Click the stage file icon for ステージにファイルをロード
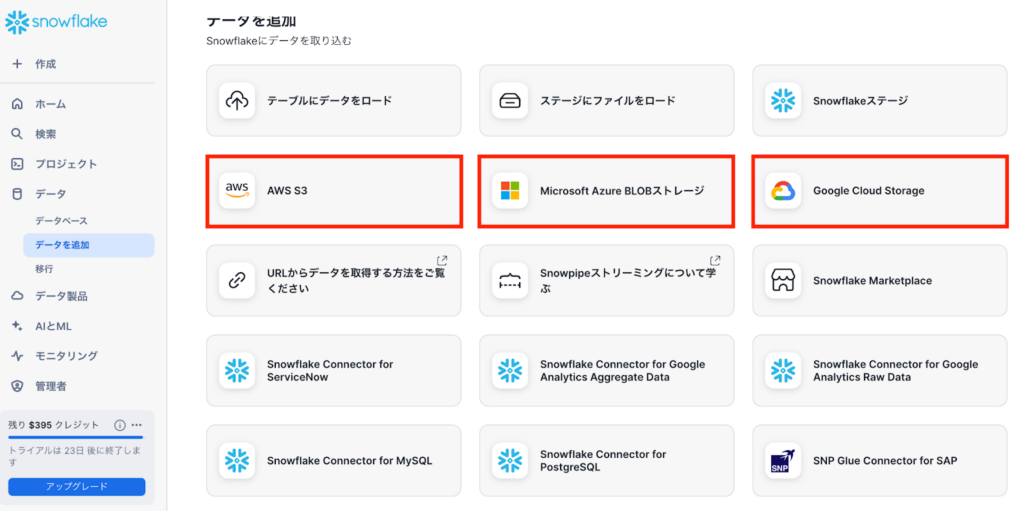Screen dimensions: 1024x511 click(510, 100)
